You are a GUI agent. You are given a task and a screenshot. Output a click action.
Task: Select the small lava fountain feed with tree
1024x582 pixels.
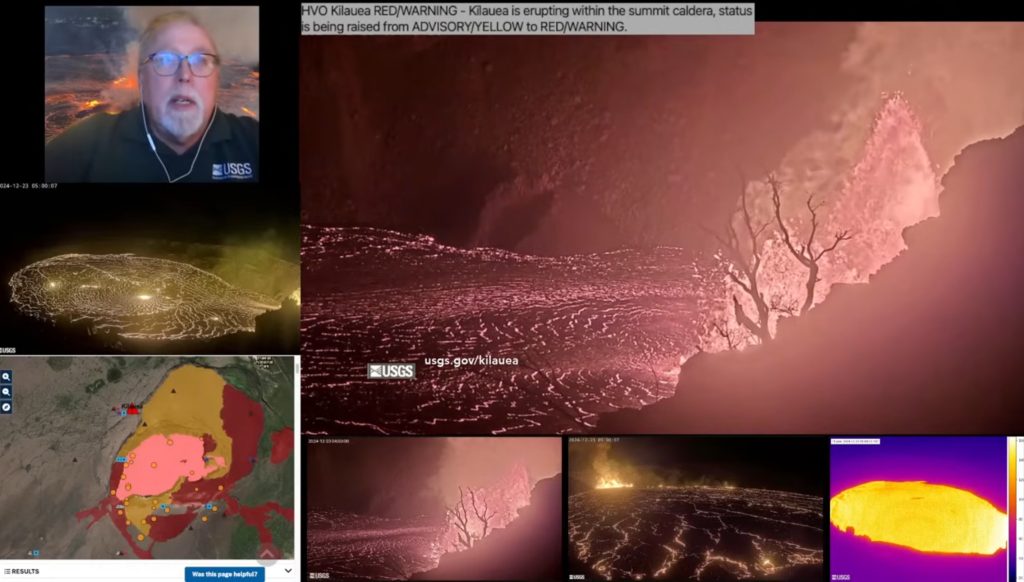pos(434,509)
